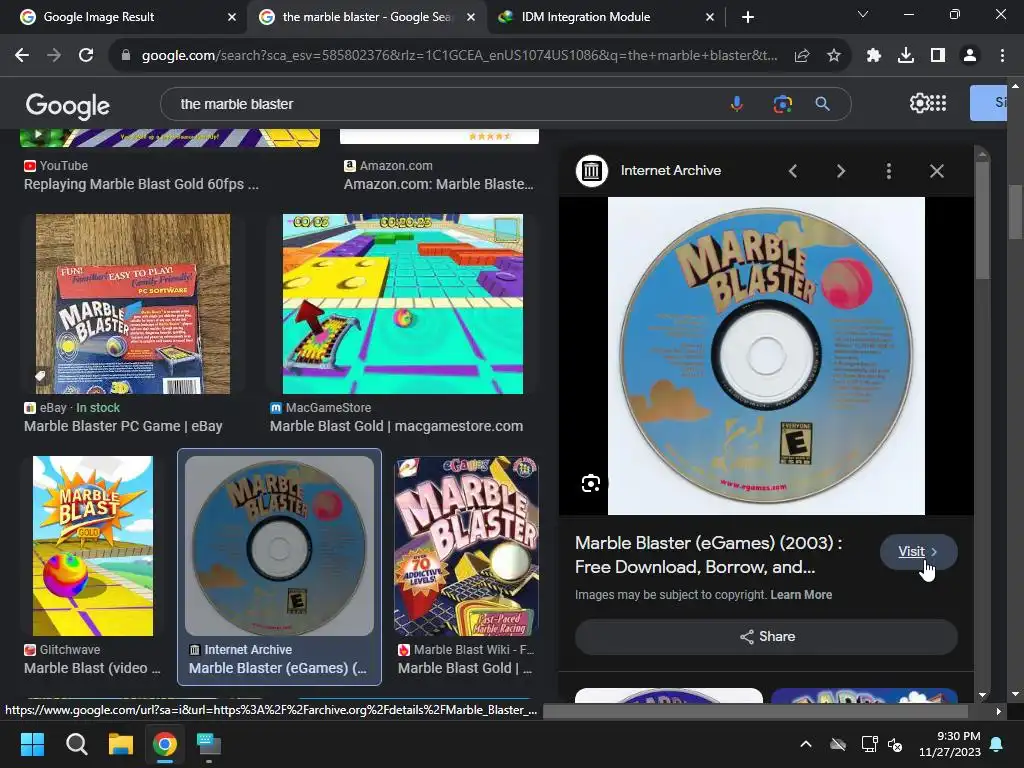The width and height of the screenshot is (1024, 768).
Task: Close the Google Image Result tab
Action: (232, 17)
